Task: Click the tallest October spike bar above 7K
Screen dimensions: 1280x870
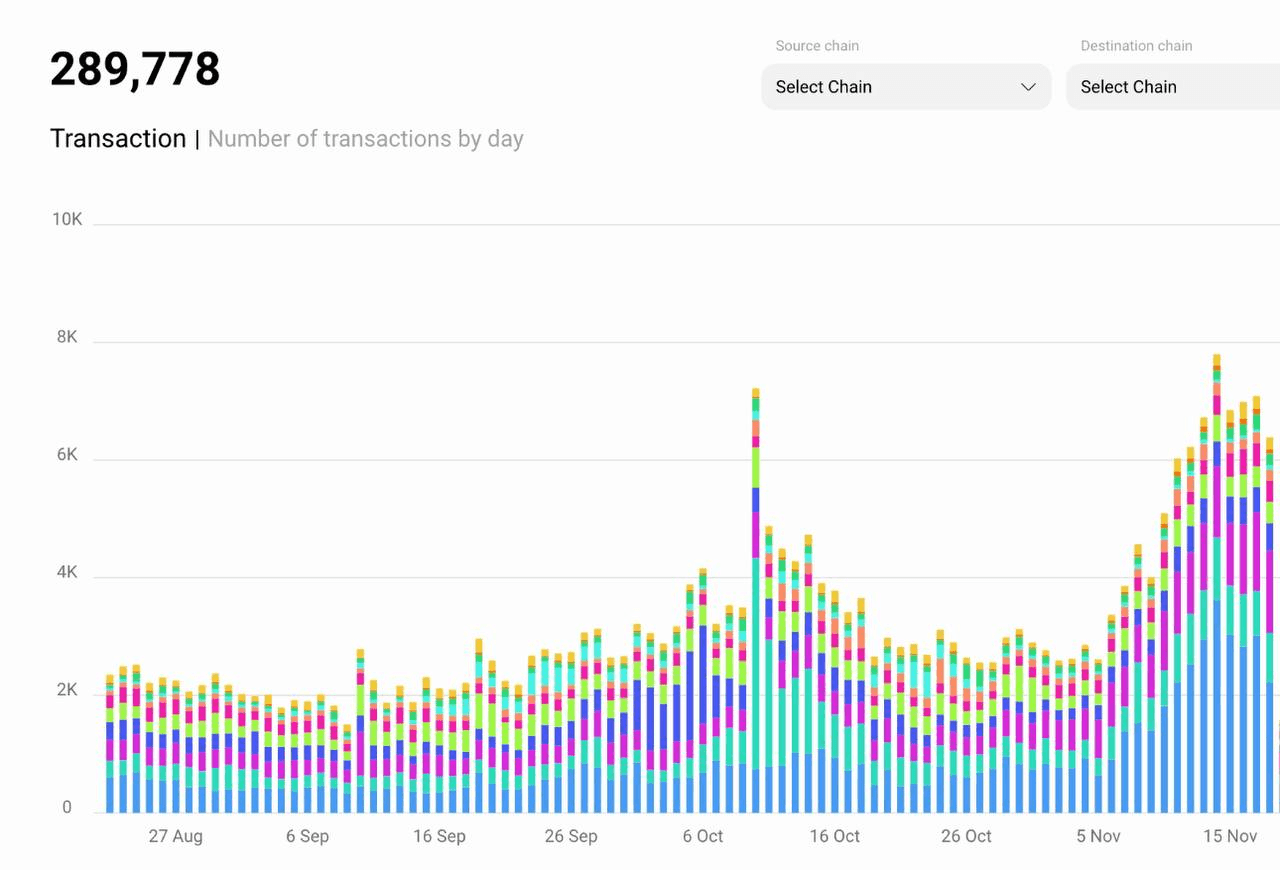Action: coord(756,600)
